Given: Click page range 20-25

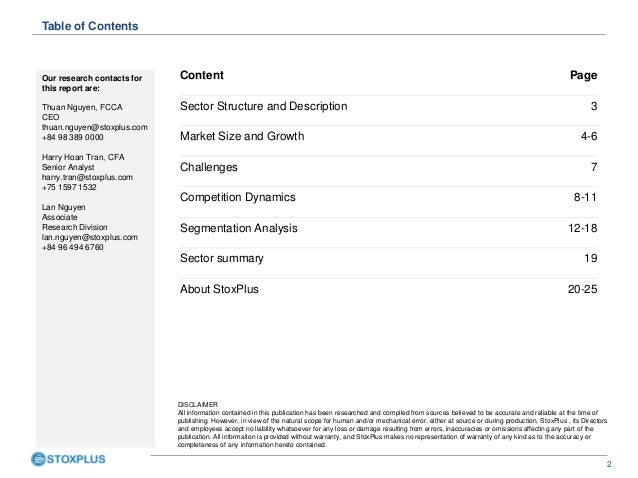Looking at the screenshot, I should click(581, 289).
